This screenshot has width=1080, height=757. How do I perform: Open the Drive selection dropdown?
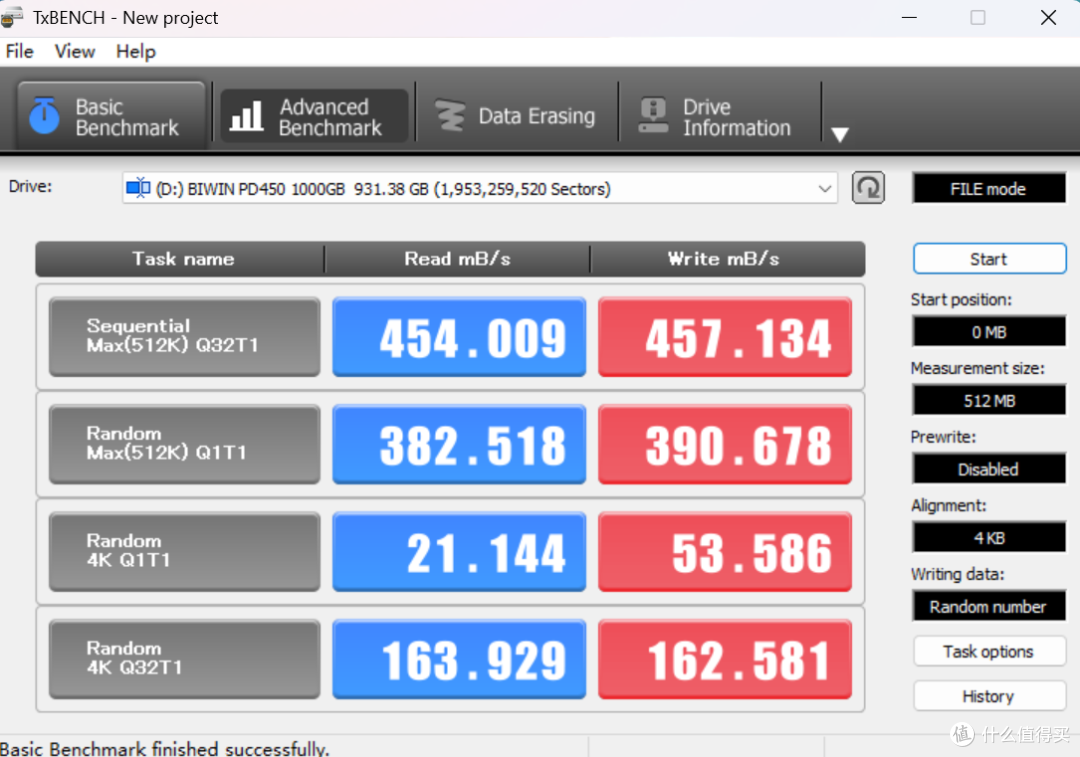coord(480,188)
